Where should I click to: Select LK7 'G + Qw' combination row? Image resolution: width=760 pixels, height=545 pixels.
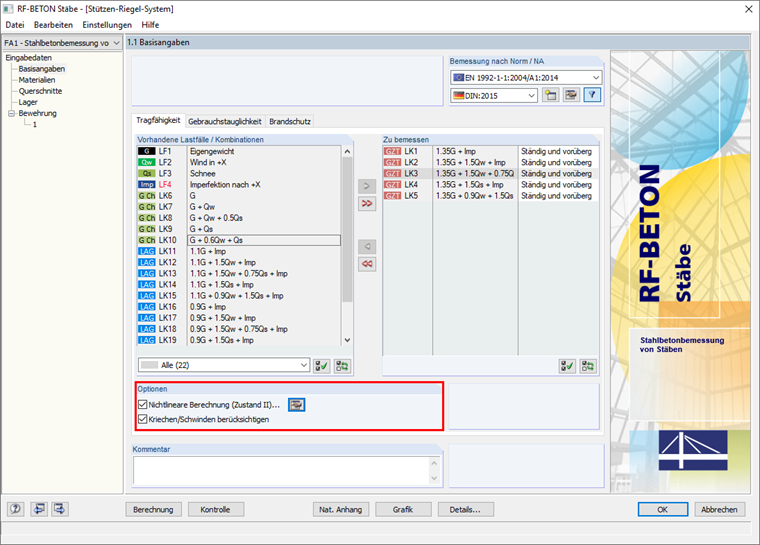(239, 207)
